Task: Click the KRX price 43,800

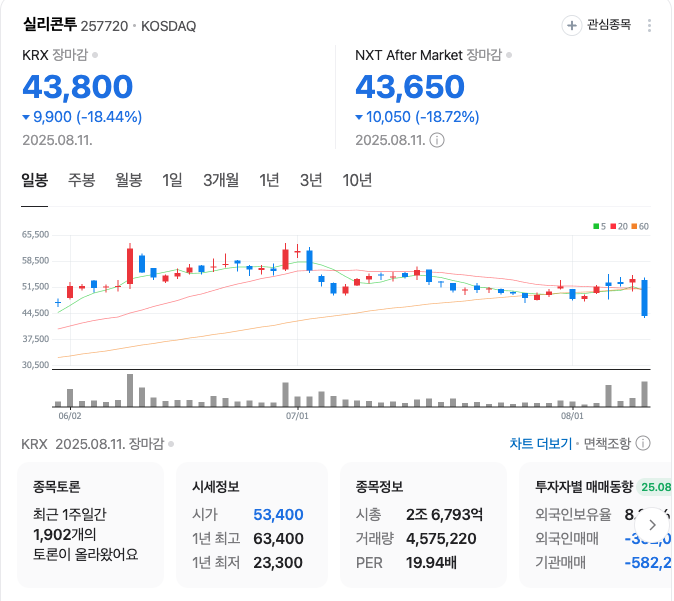Action: click(78, 87)
